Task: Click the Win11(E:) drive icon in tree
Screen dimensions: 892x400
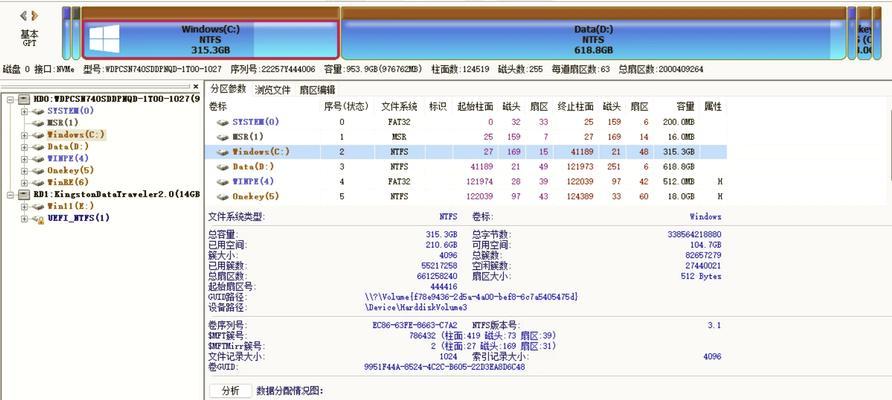Action: click(x=39, y=206)
